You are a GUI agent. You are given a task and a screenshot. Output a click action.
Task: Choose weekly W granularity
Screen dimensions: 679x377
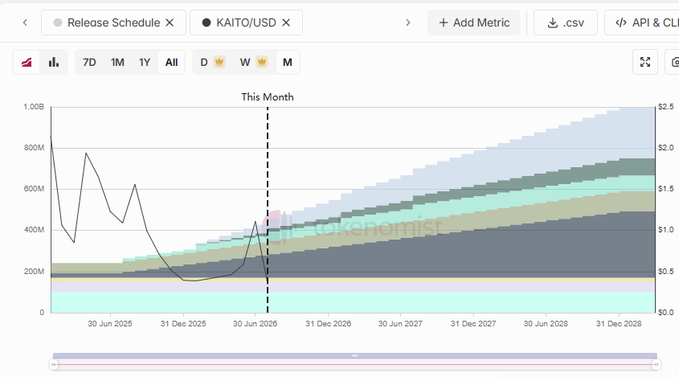click(253, 62)
